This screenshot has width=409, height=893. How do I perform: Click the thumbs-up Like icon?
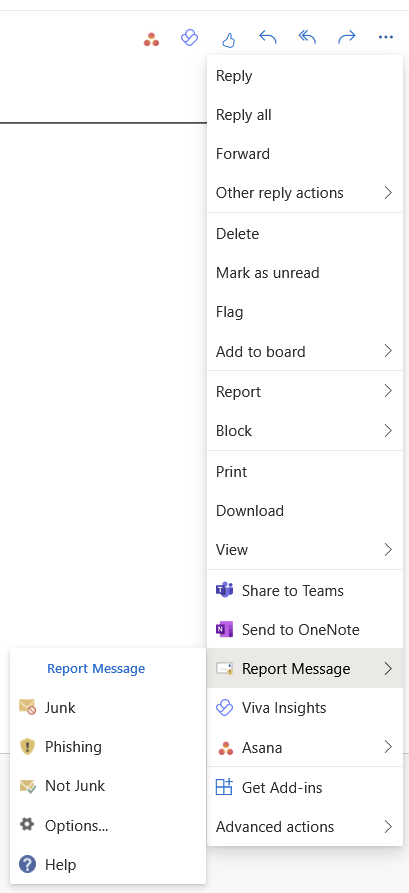click(x=228, y=39)
